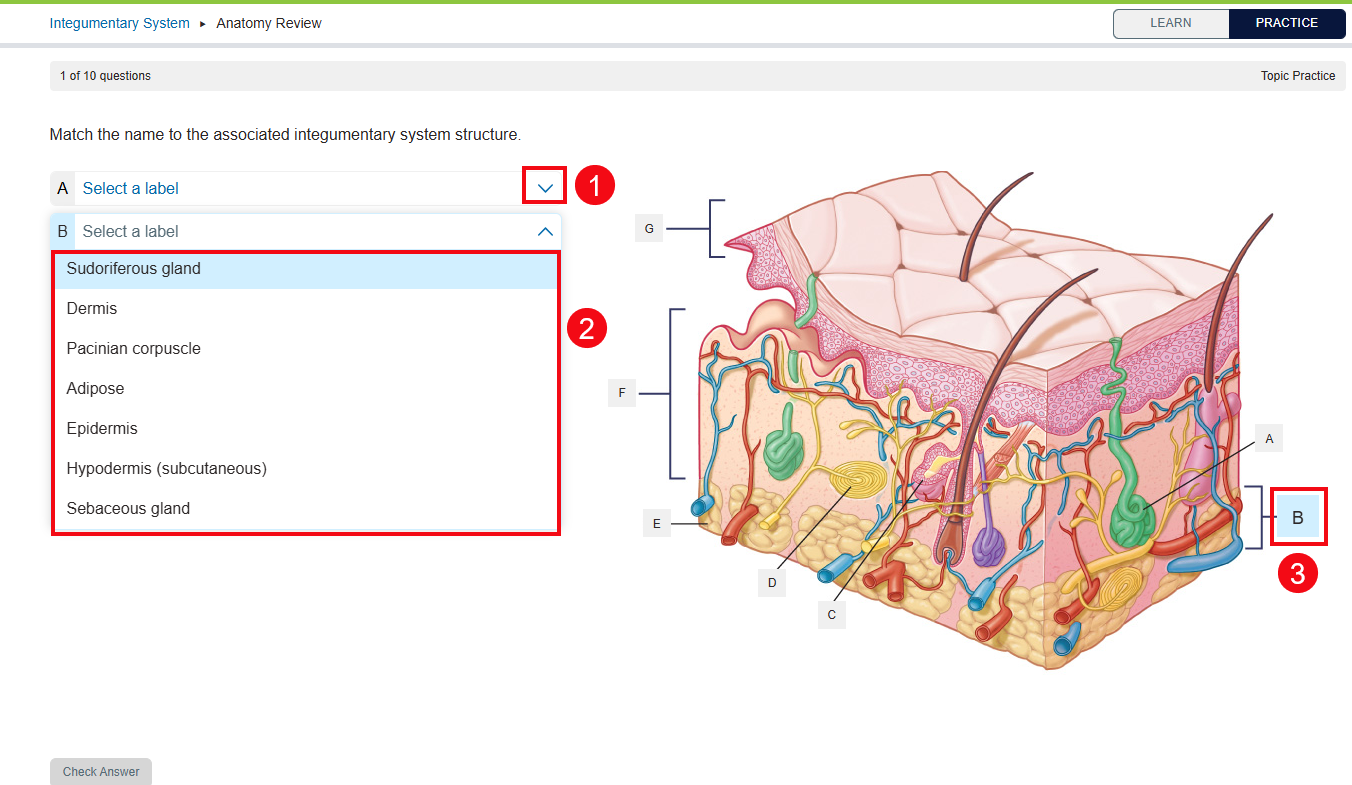Open the dropdown for label A
The width and height of the screenshot is (1352, 785).
pyautogui.click(x=544, y=186)
